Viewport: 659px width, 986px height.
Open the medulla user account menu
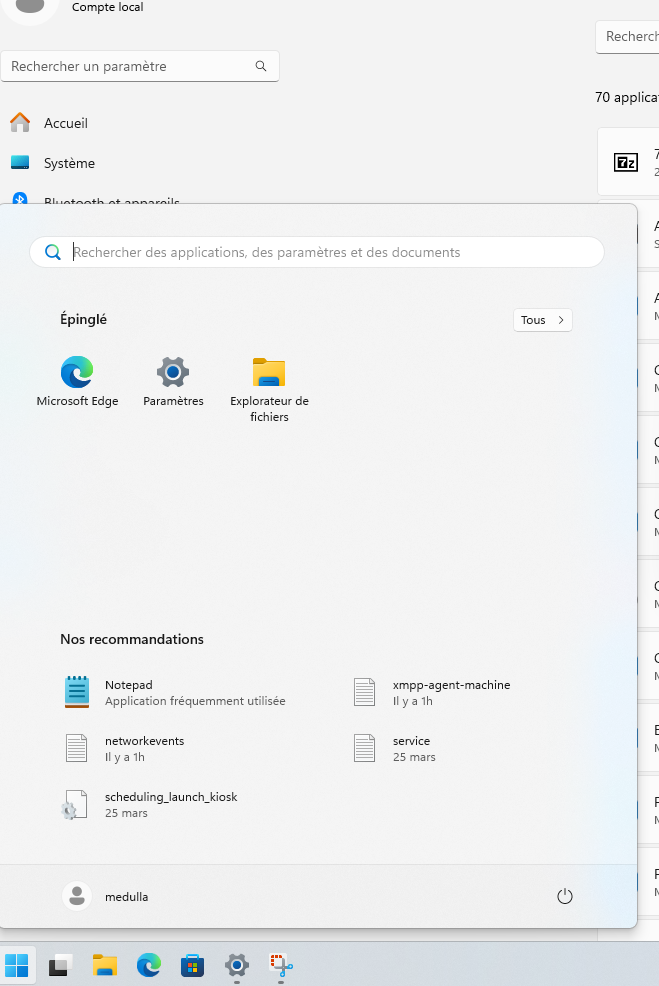click(x=106, y=897)
